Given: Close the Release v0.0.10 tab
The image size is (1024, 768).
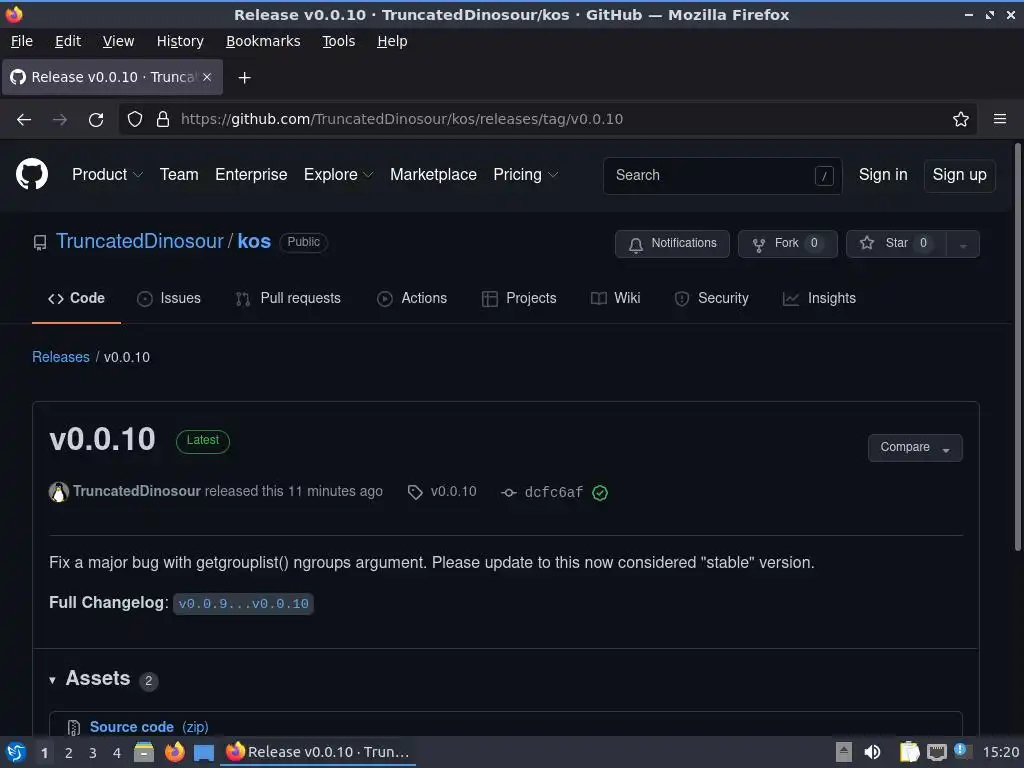Looking at the screenshot, I should pyautogui.click(x=207, y=77).
